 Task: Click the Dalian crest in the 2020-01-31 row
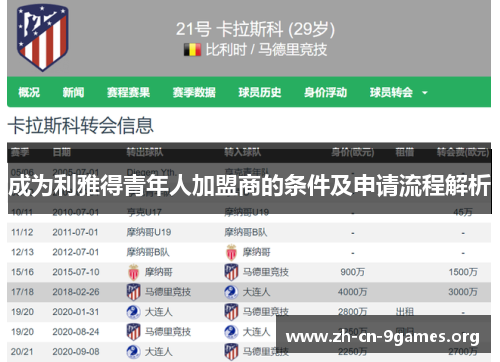[133, 312]
